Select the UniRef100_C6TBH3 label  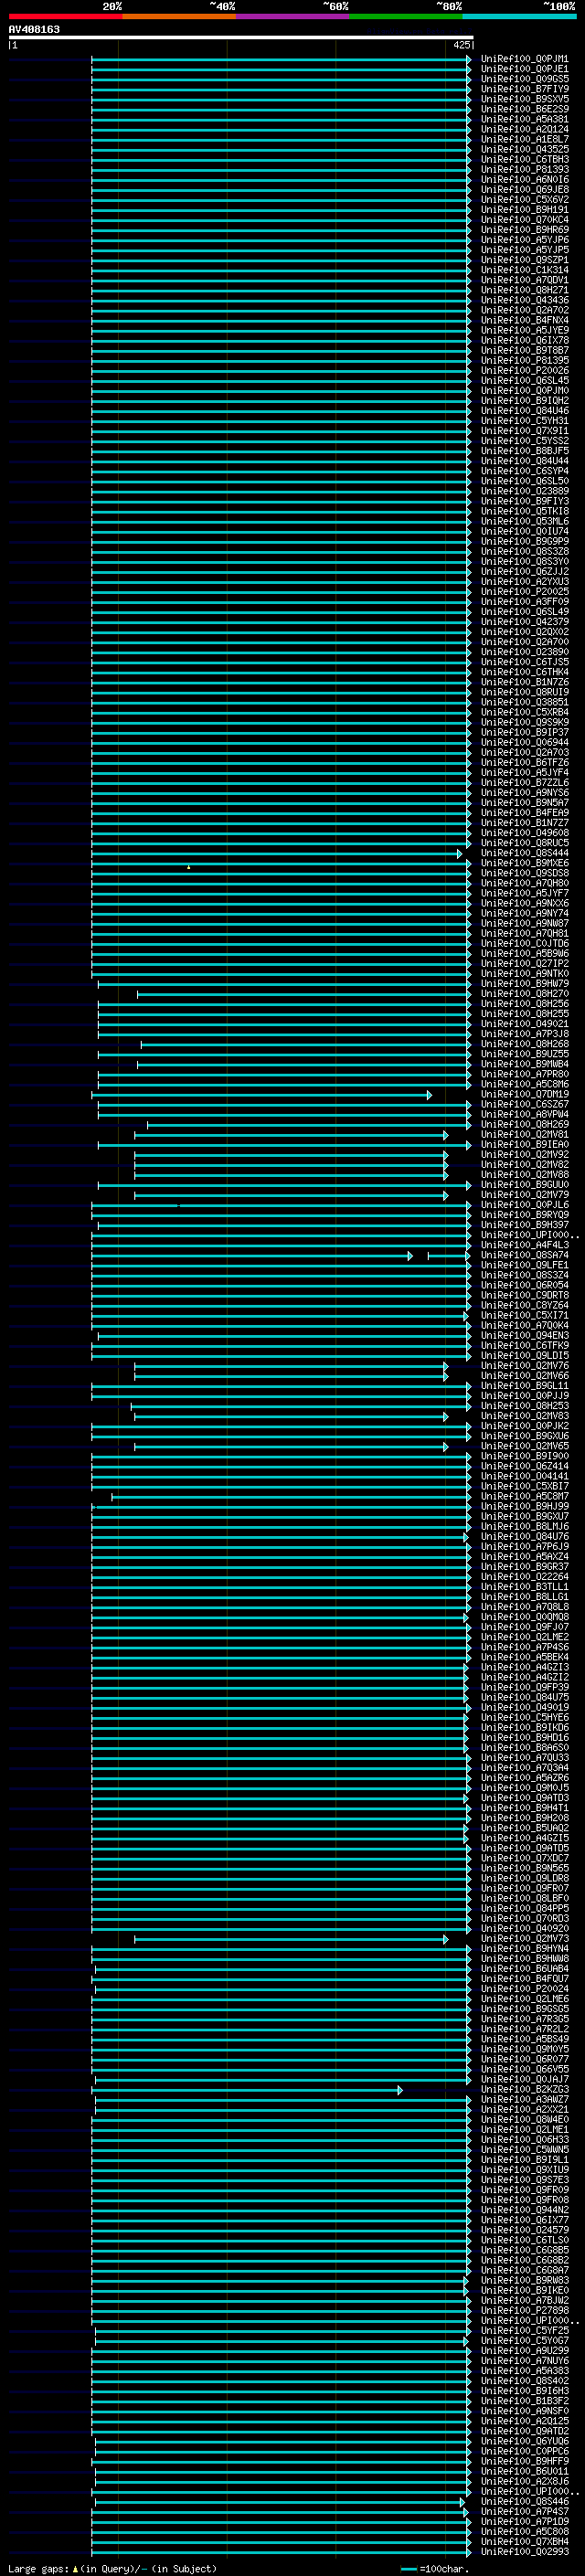[x=525, y=159]
